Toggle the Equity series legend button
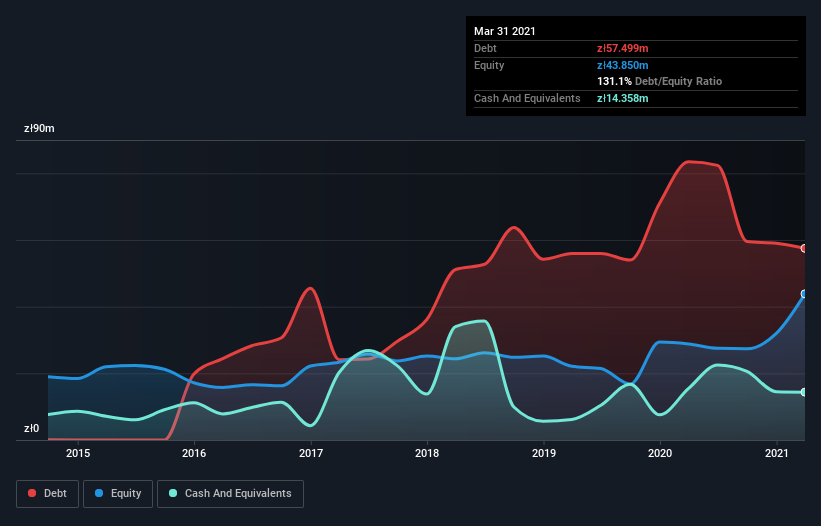 tap(118, 494)
